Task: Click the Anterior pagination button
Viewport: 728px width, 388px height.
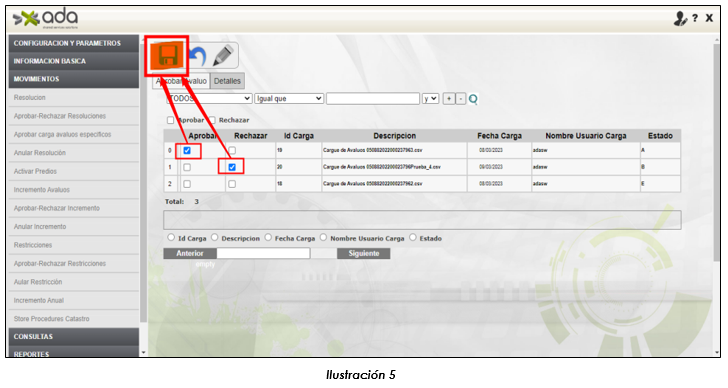Action: pos(190,253)
